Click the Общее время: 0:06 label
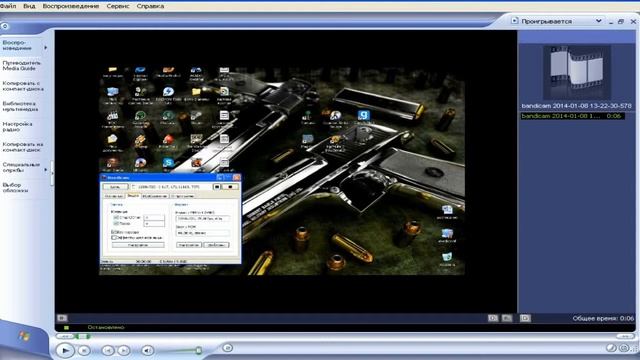 click(x=603, y=318)
